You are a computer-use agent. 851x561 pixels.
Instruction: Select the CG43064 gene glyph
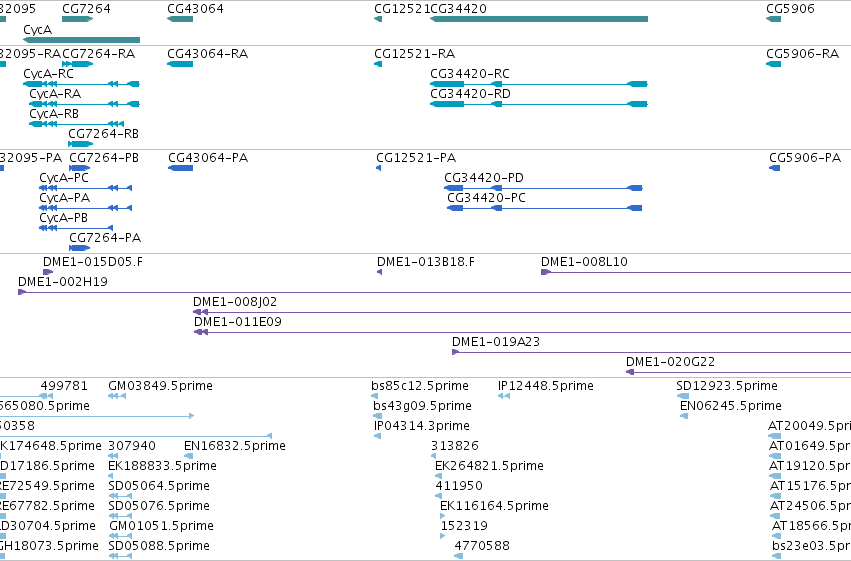(180, 19)
